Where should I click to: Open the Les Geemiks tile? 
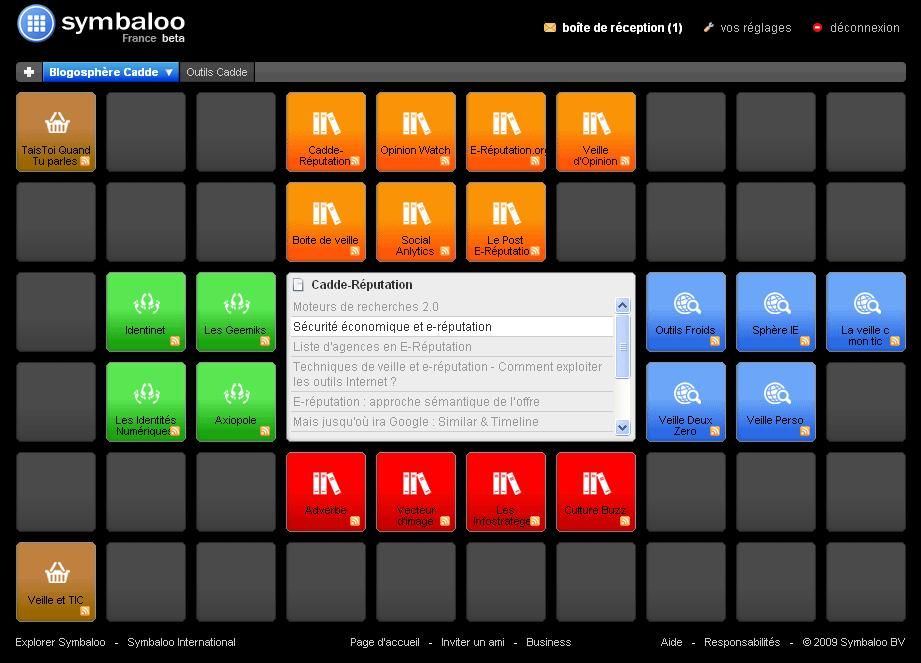[x=236, y=312]
